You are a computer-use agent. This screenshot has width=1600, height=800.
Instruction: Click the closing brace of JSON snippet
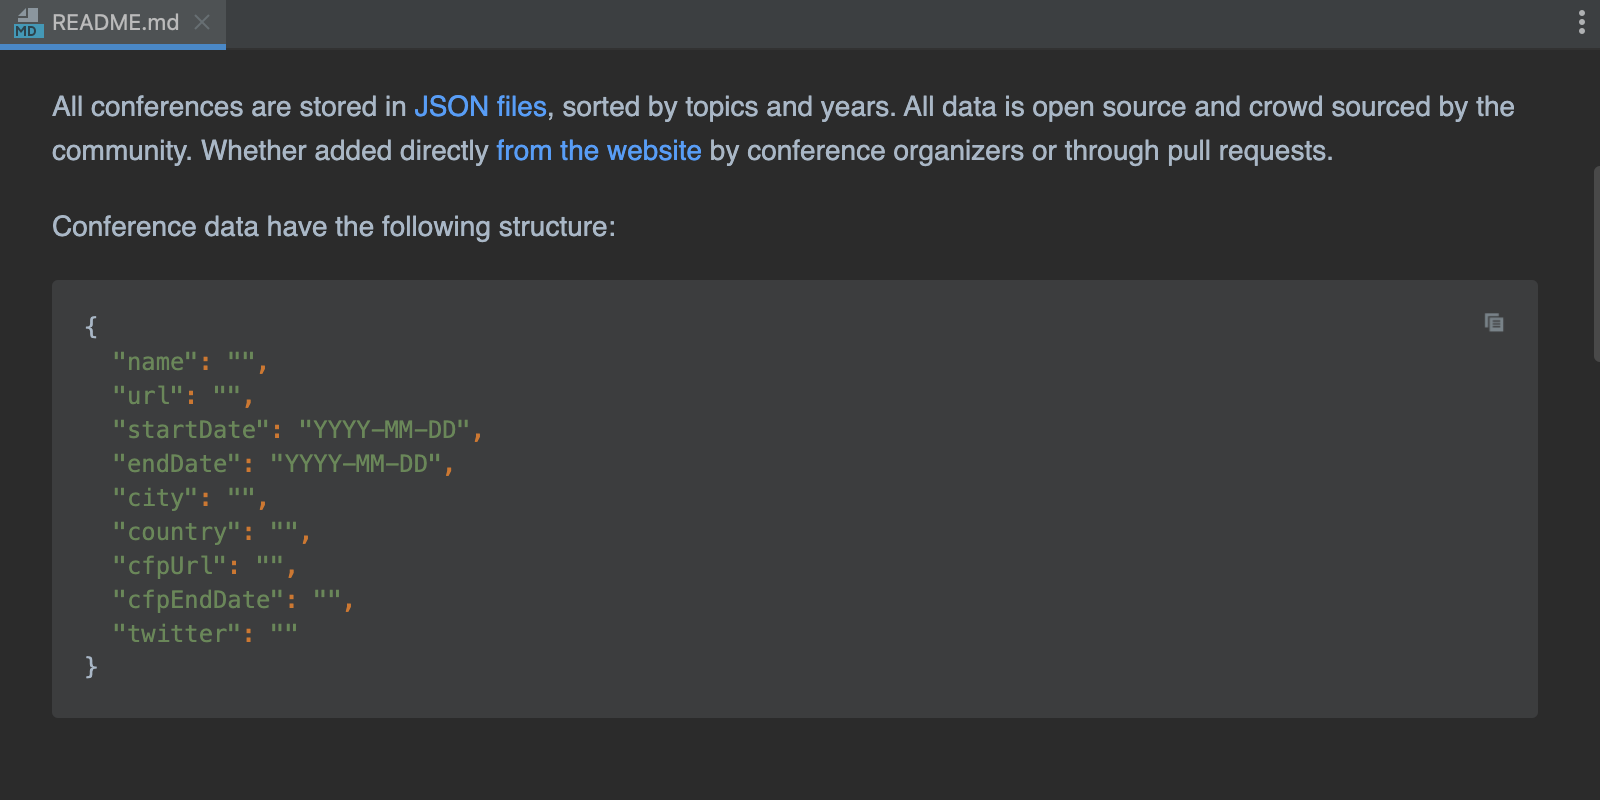coord(91,666)
